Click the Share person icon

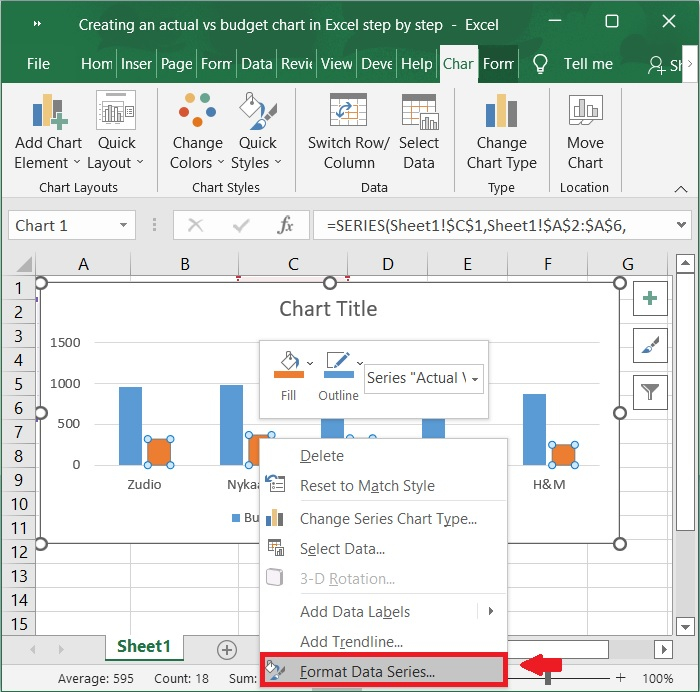click(x=656, y=65)
